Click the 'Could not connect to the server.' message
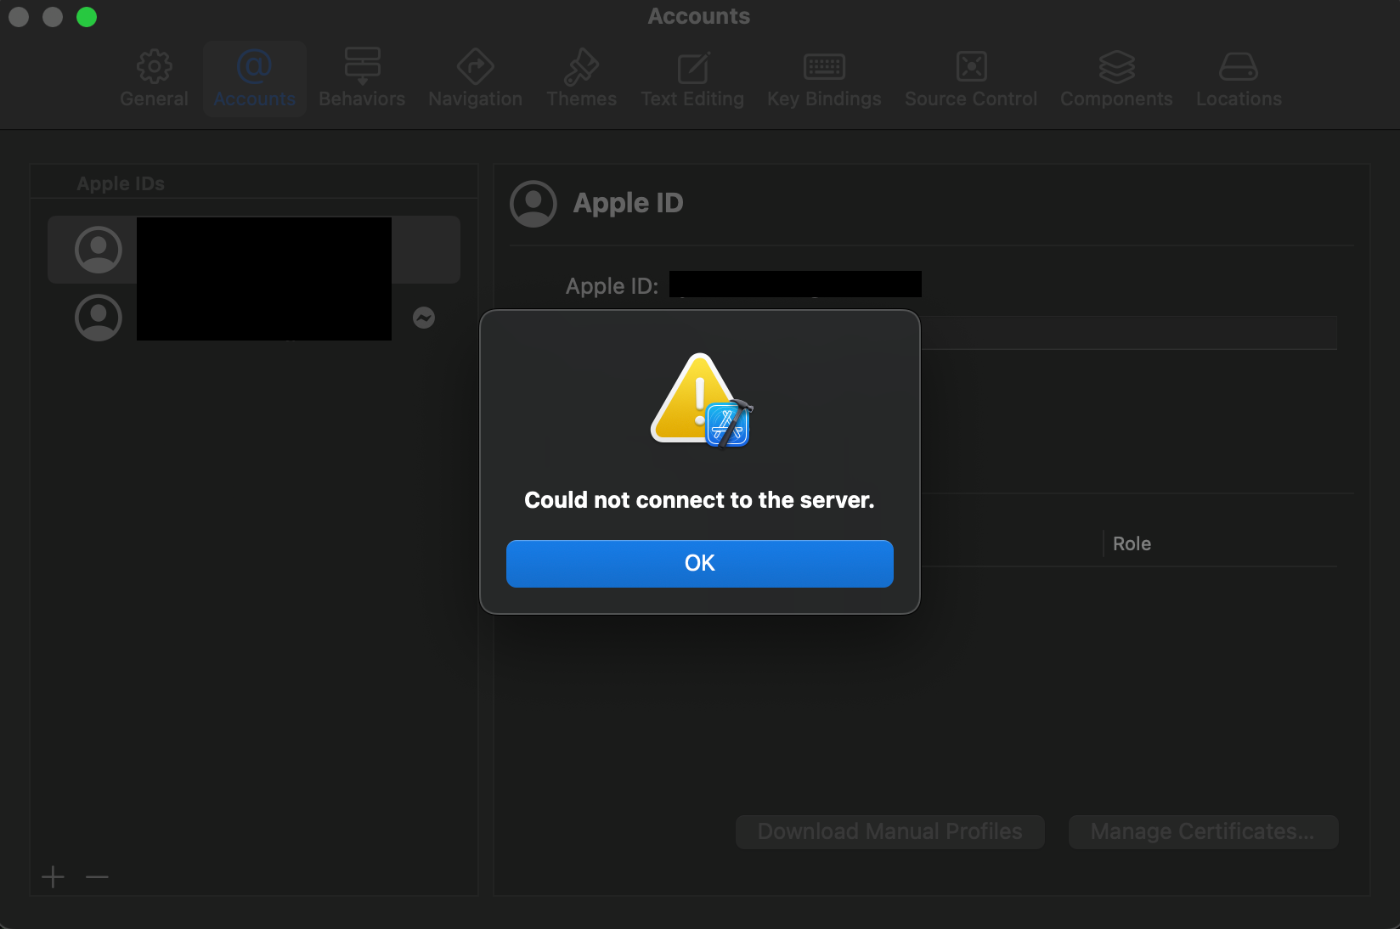Image resolution: width=1400 pixels, height=929 pixels. [699, 500]
